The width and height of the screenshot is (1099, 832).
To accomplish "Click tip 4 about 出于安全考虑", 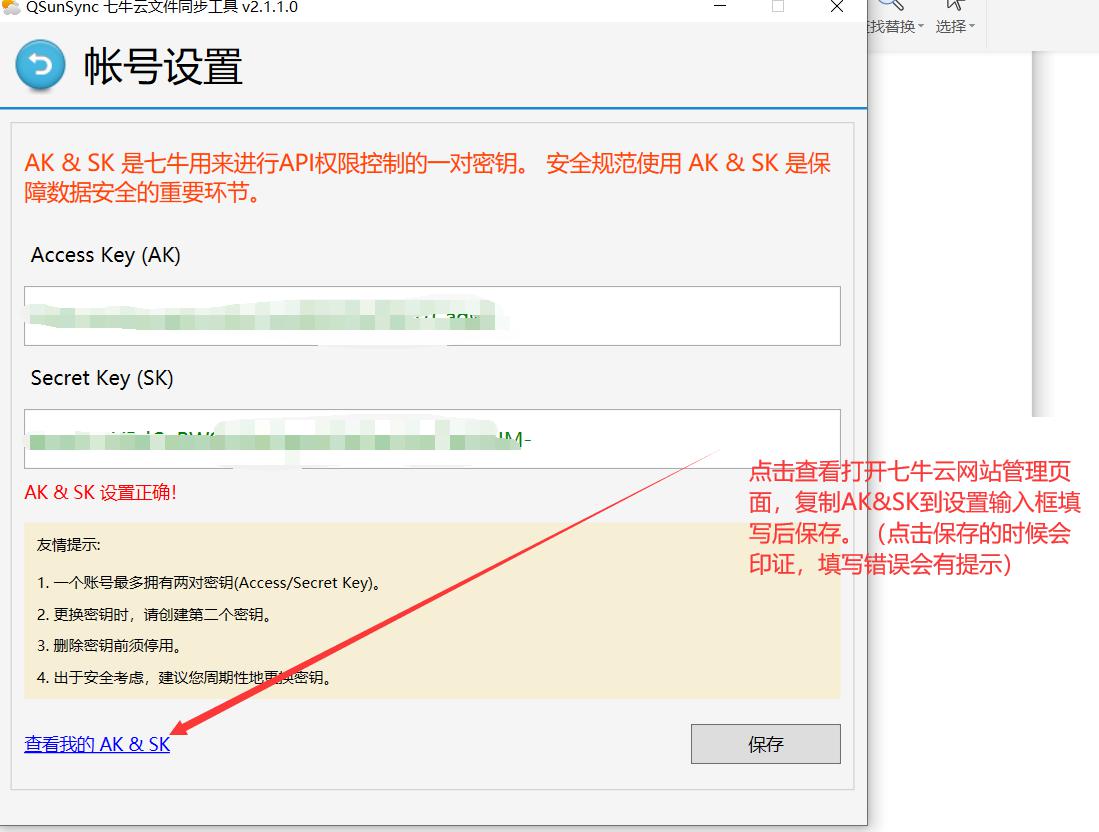I will (184, 677).
